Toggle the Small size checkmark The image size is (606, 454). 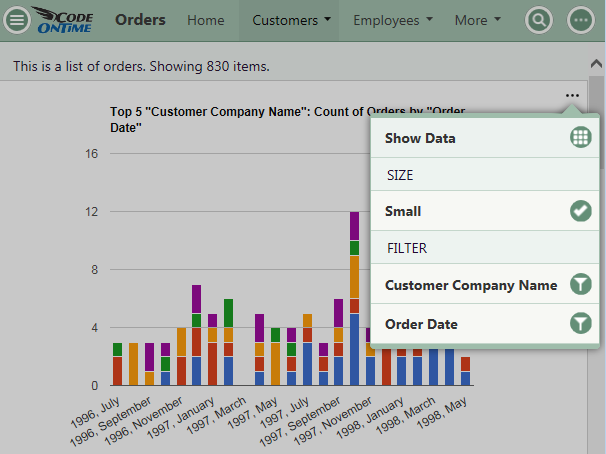tap(580, 211)
